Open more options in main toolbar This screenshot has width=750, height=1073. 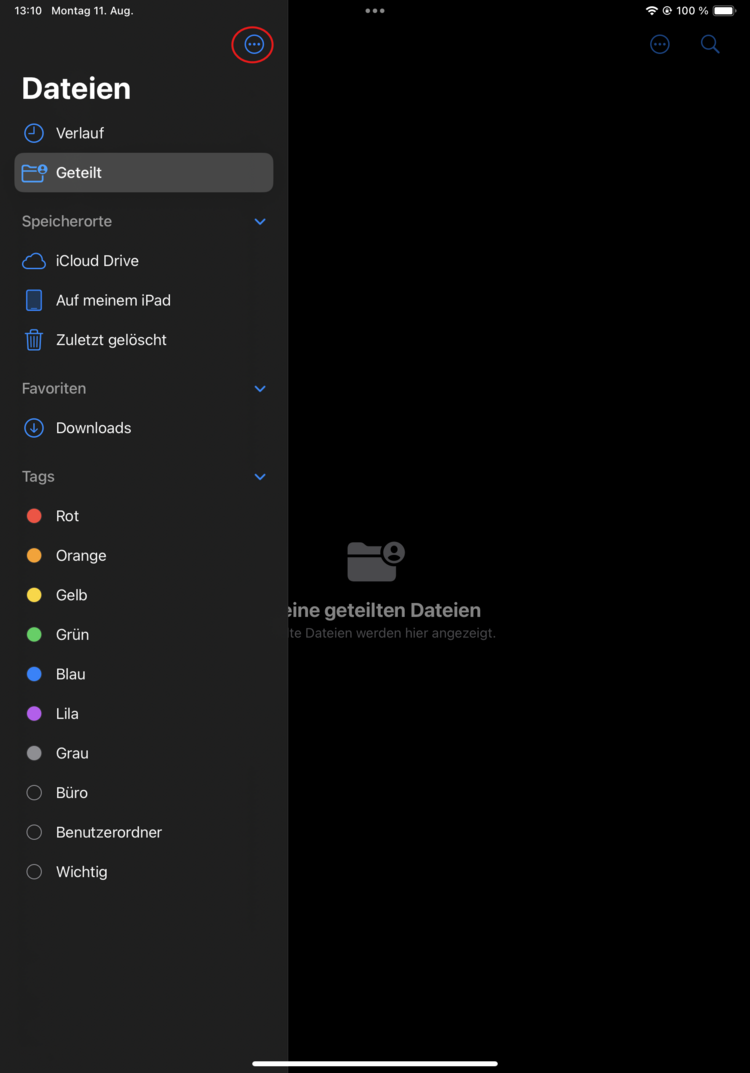(x=660, y=45)
